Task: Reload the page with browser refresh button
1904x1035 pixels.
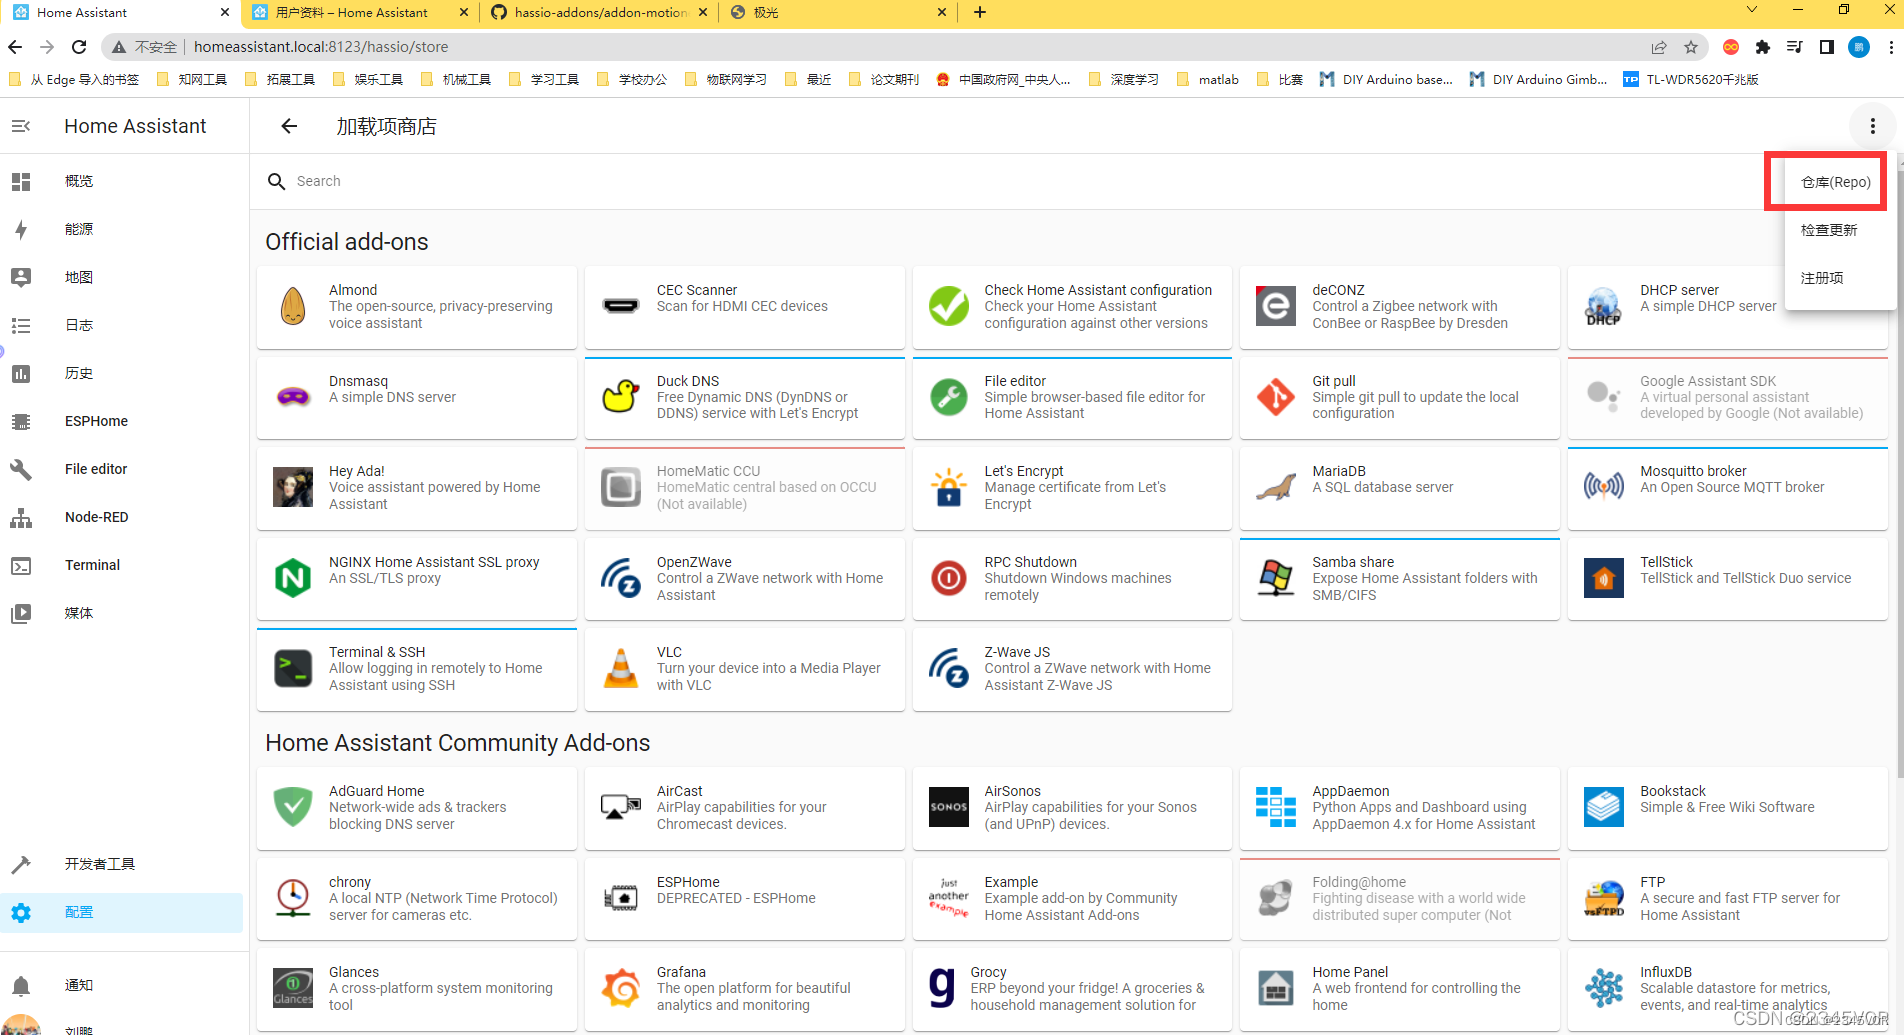Action: [x=79, y=47]
